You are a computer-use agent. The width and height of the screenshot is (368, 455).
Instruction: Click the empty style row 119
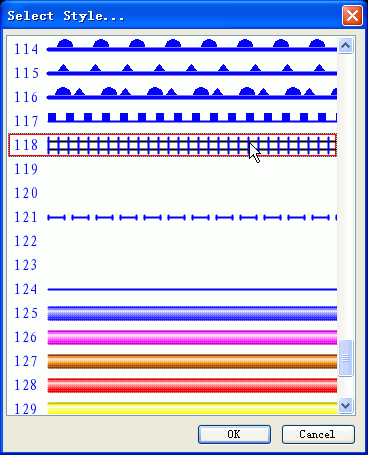(172, 169)
